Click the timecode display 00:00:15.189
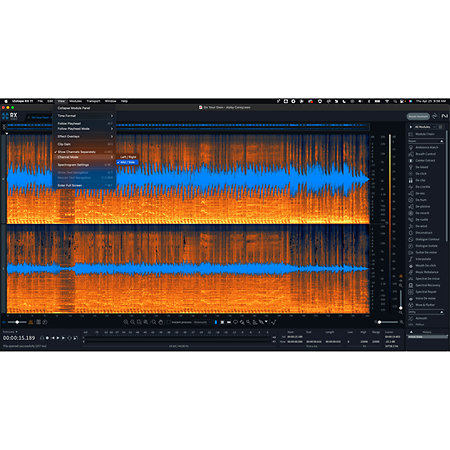 pos(19,338)
